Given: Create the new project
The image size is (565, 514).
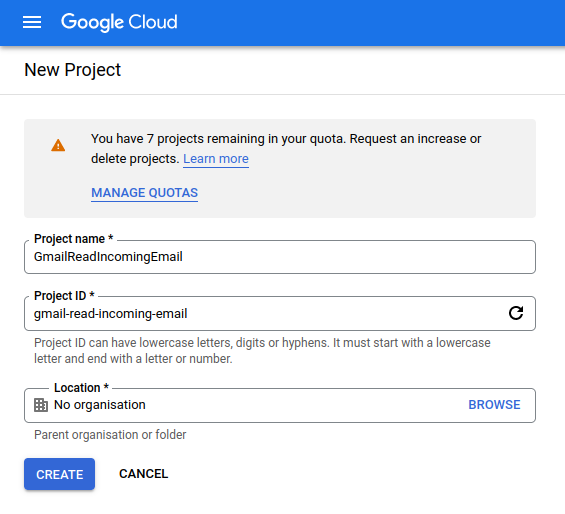Looking at the screenshot, I should (59, 474).
